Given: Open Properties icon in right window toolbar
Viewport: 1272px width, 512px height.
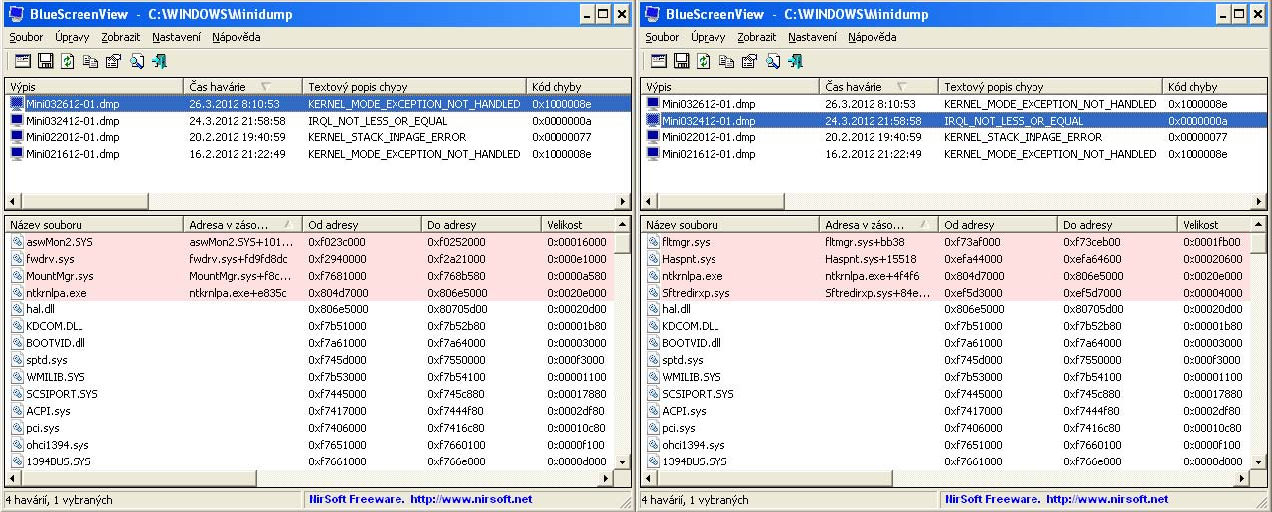Looking at the screenshot, I should click(749, 61).
